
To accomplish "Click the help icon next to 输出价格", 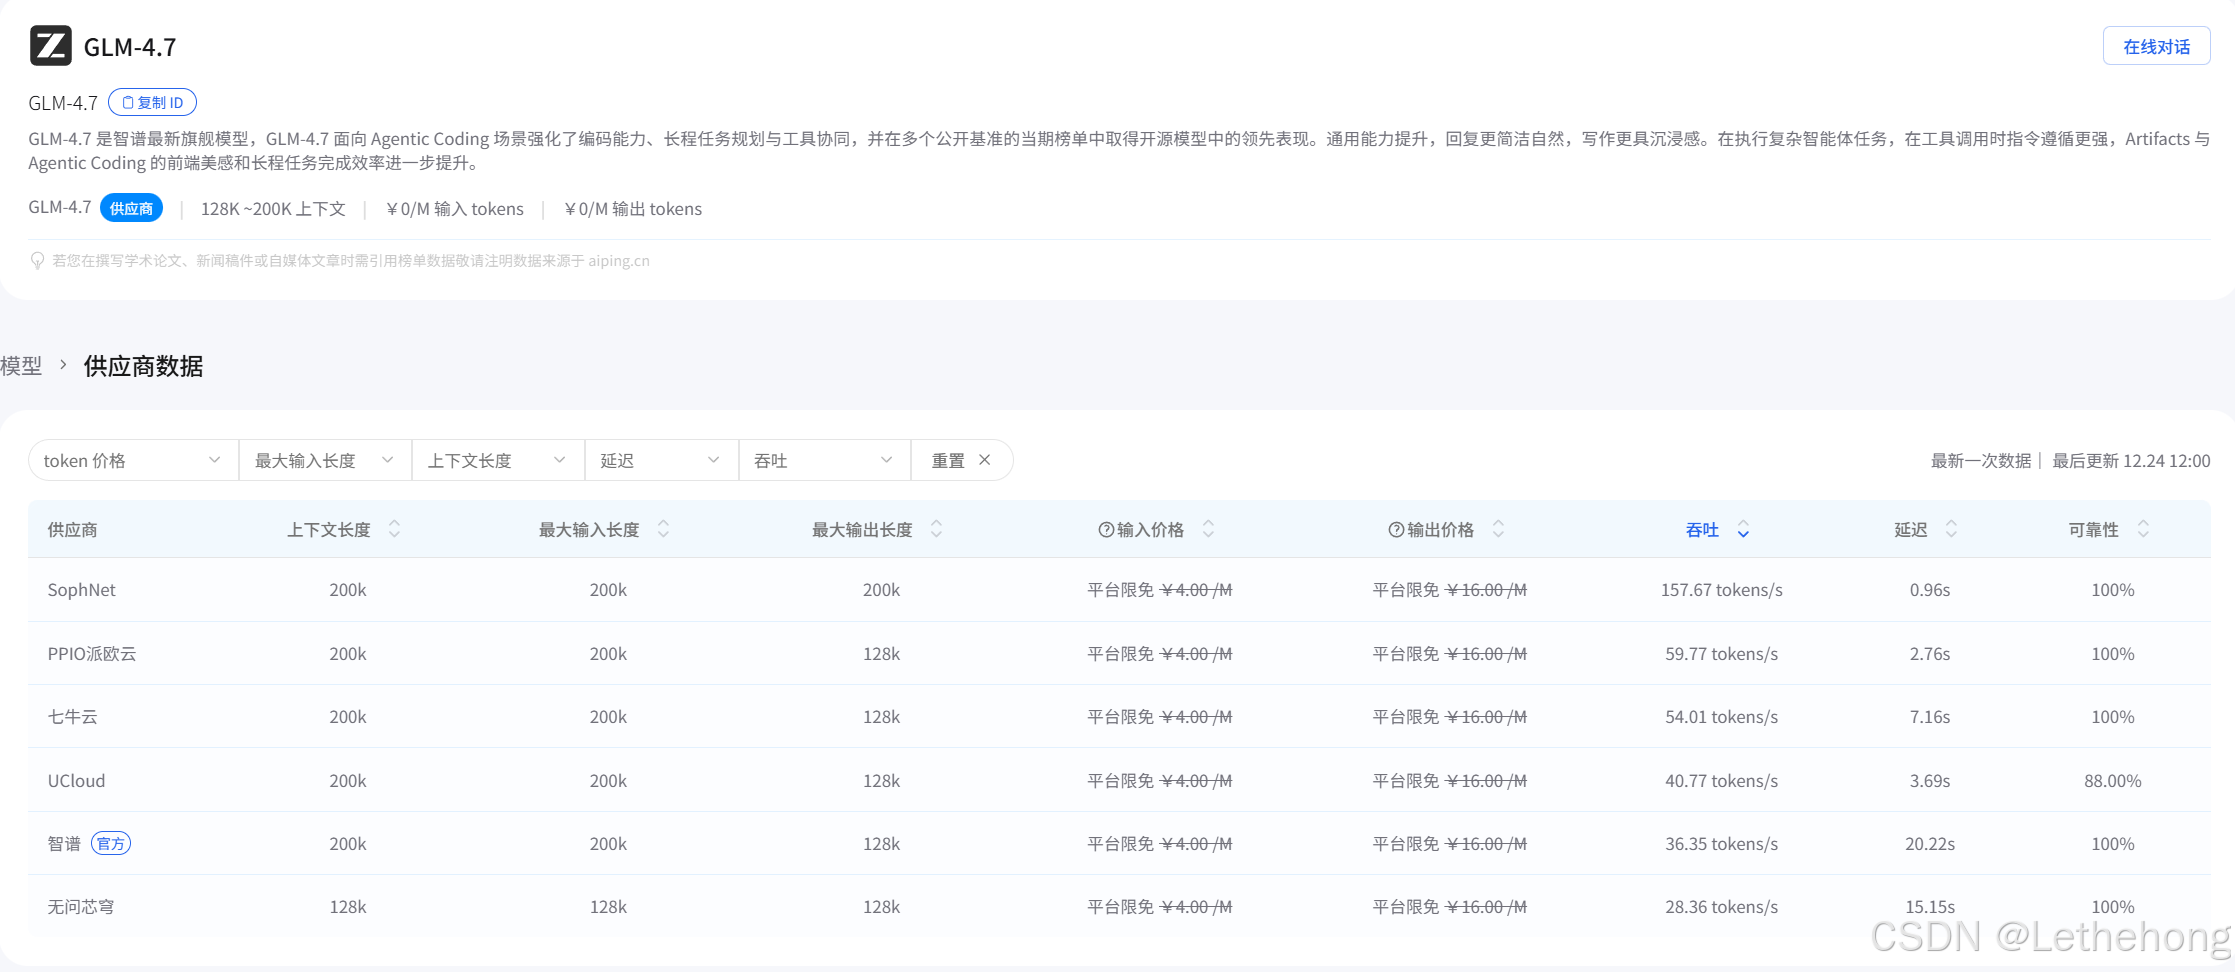I will click(x=1396, y=530).
